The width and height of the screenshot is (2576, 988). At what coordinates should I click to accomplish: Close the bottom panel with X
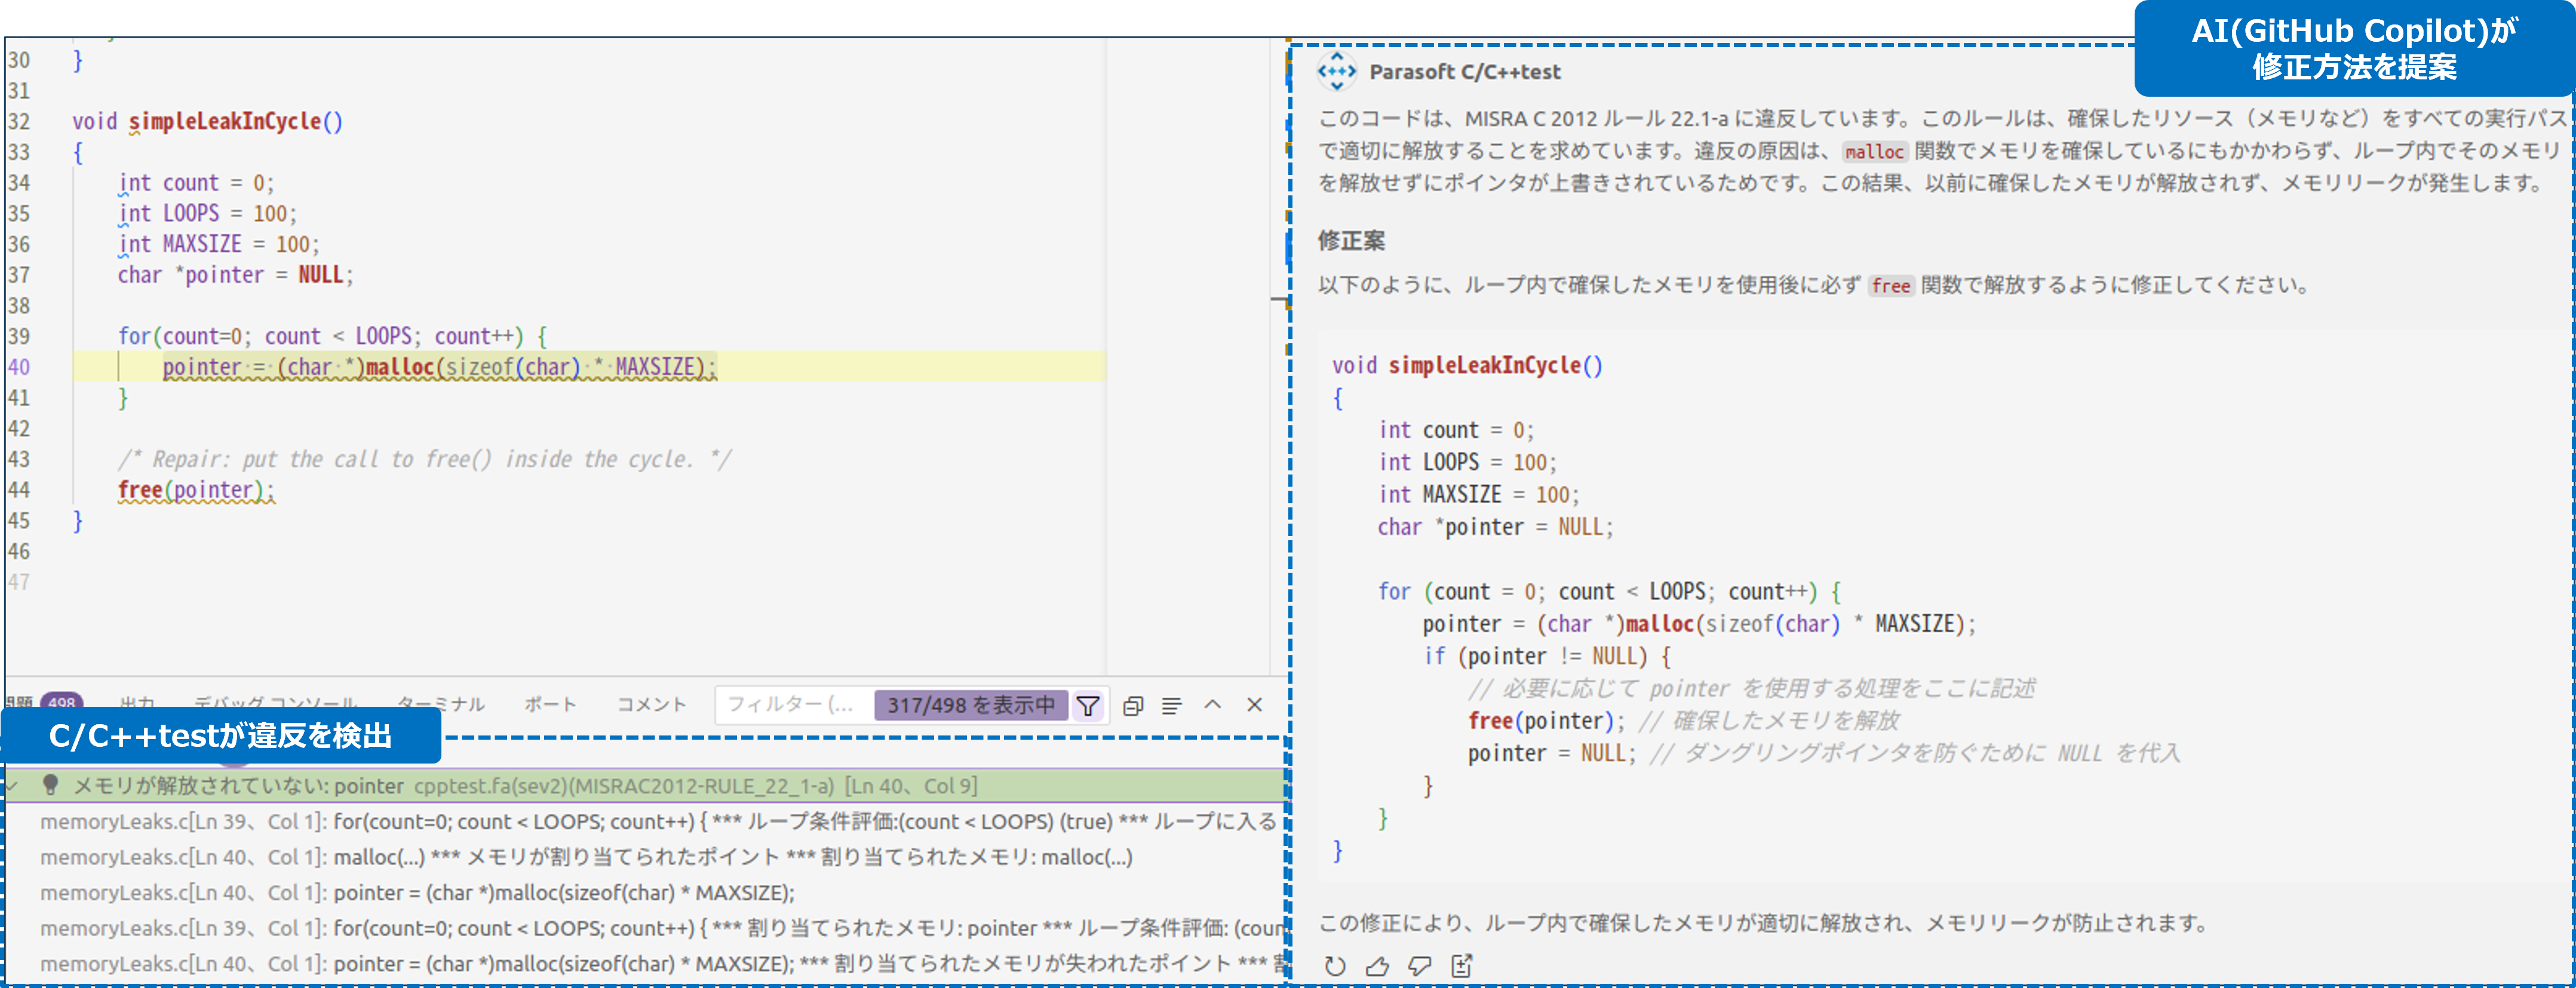[x=1254, y=704]
